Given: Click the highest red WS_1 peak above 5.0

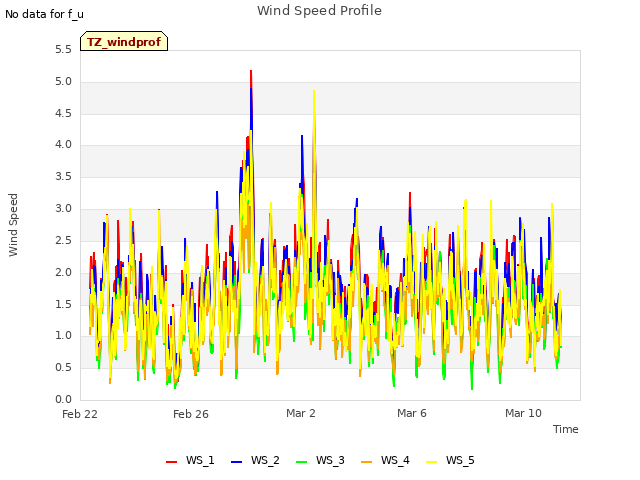Looking at the screenshot, I should click(251, 72).
